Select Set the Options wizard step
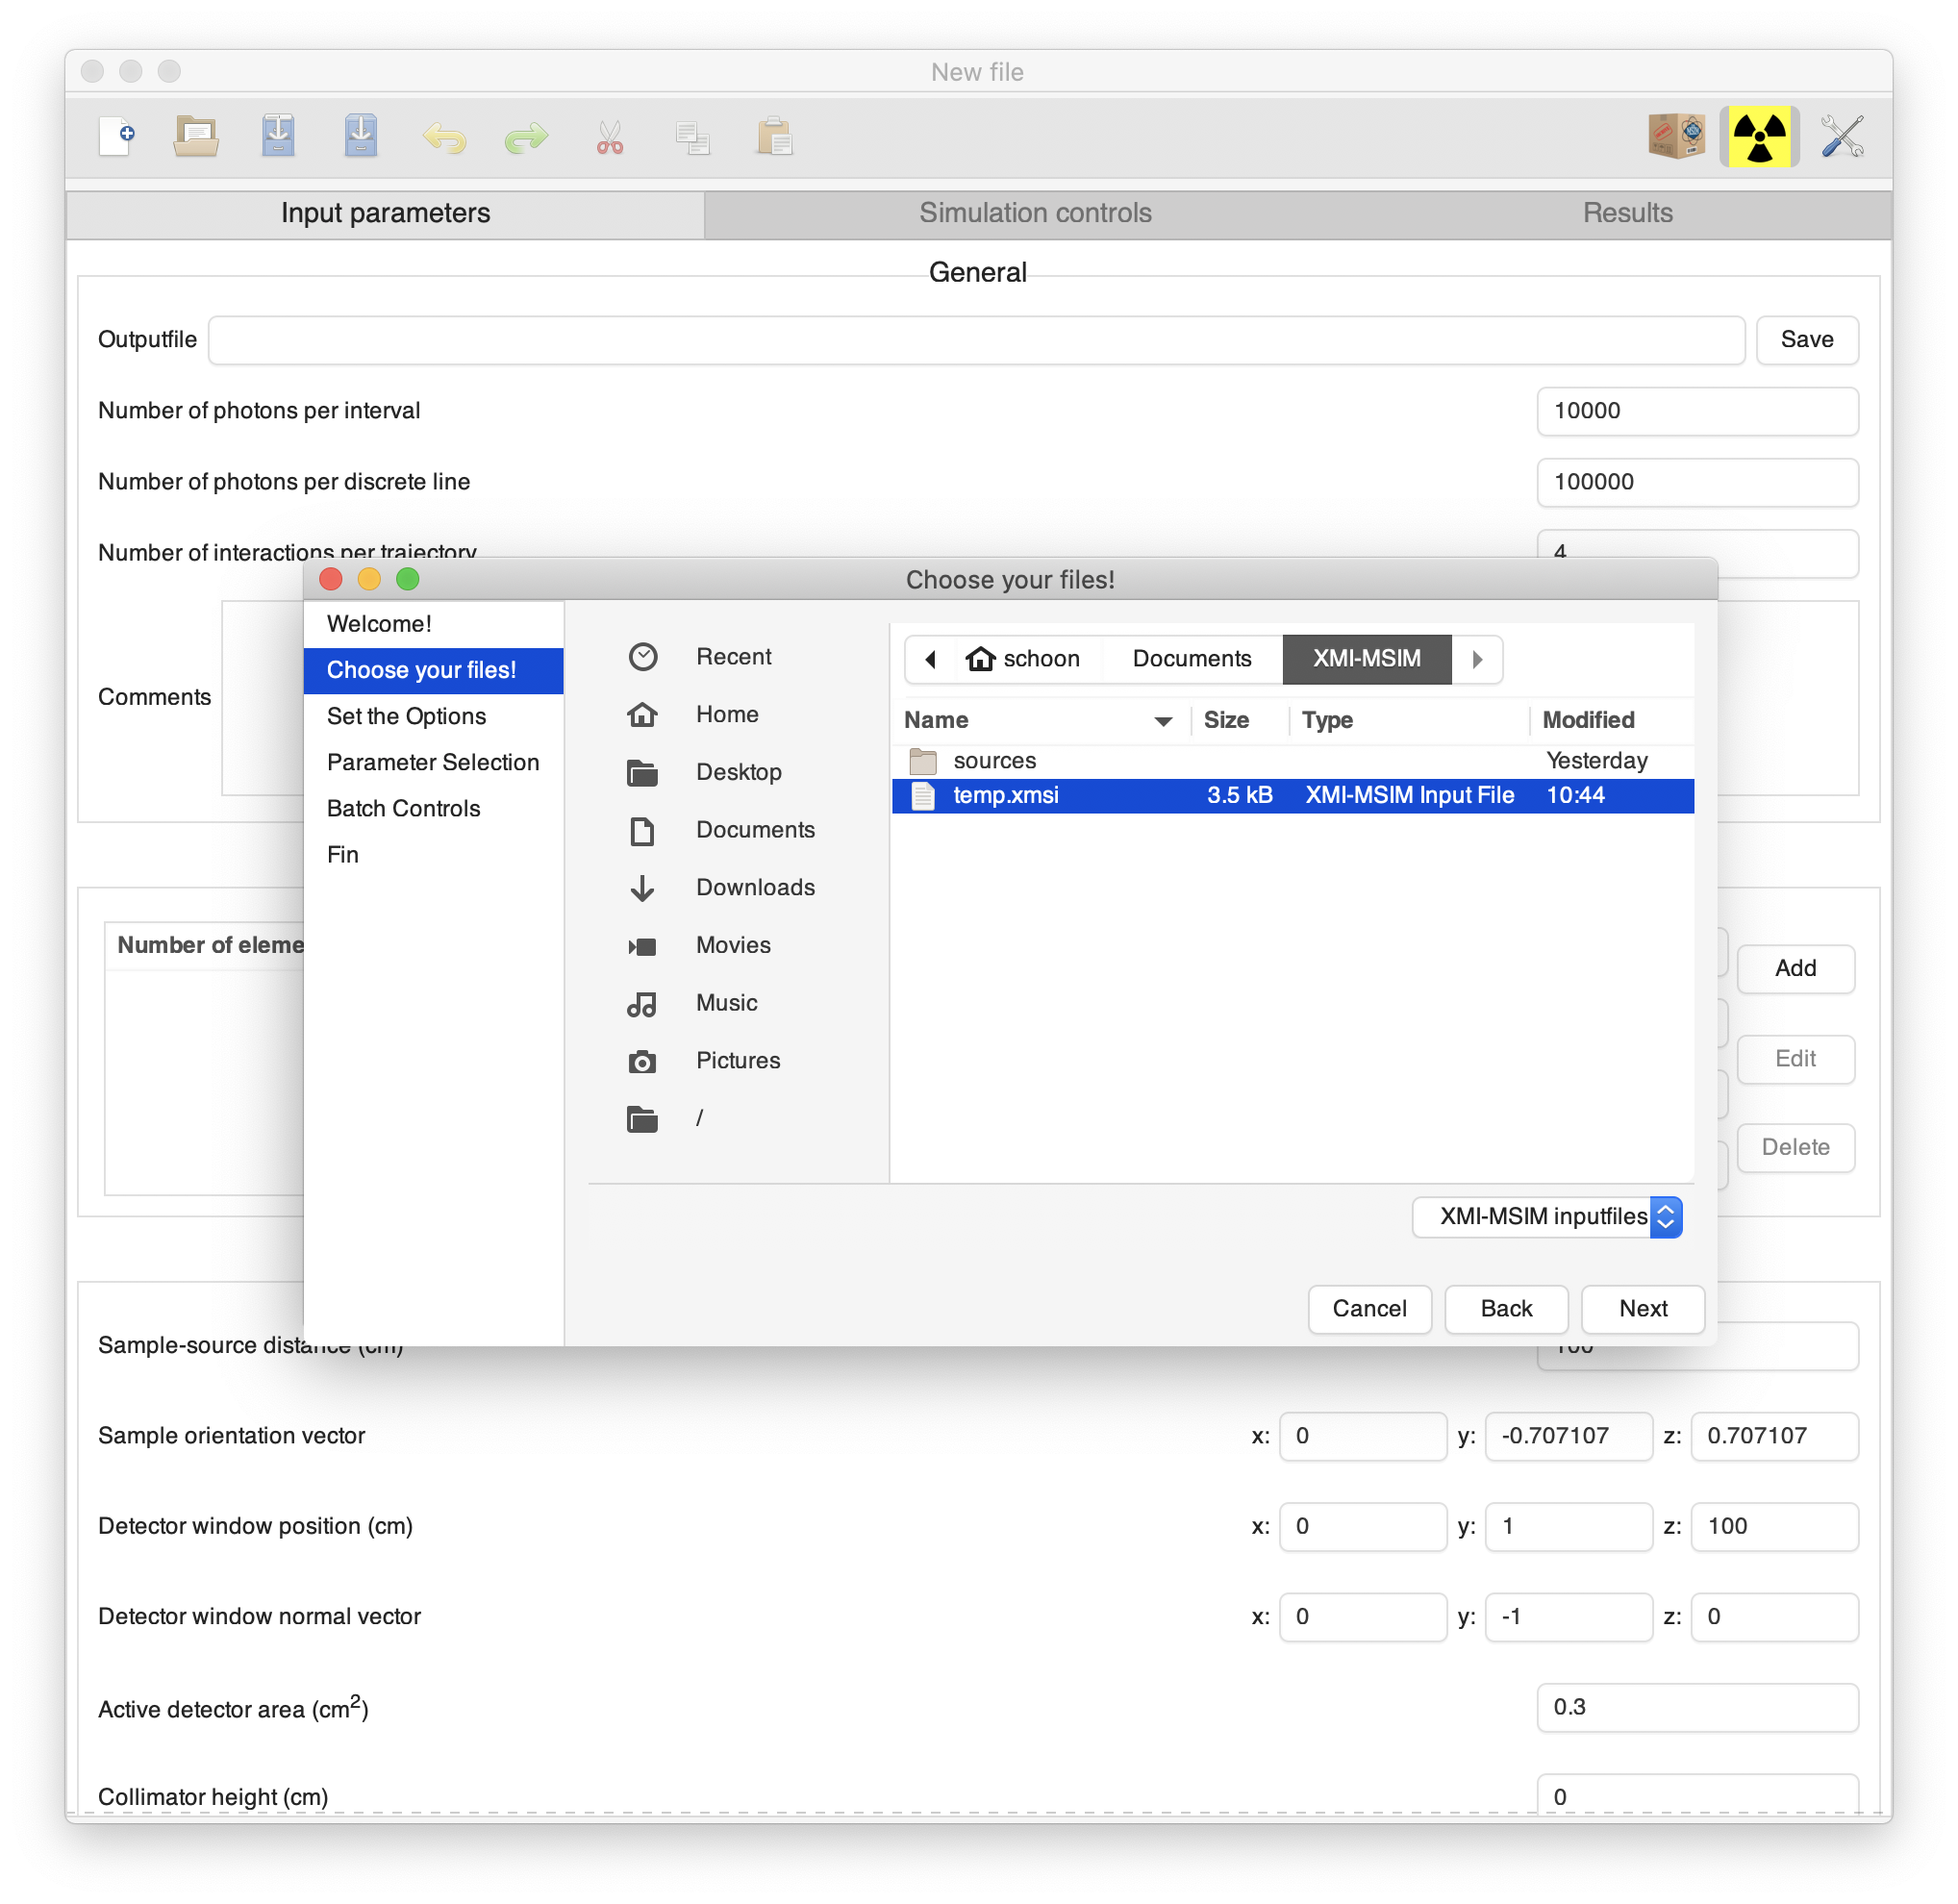This screenshot has width=1958, height=1904. coord(433,716)
